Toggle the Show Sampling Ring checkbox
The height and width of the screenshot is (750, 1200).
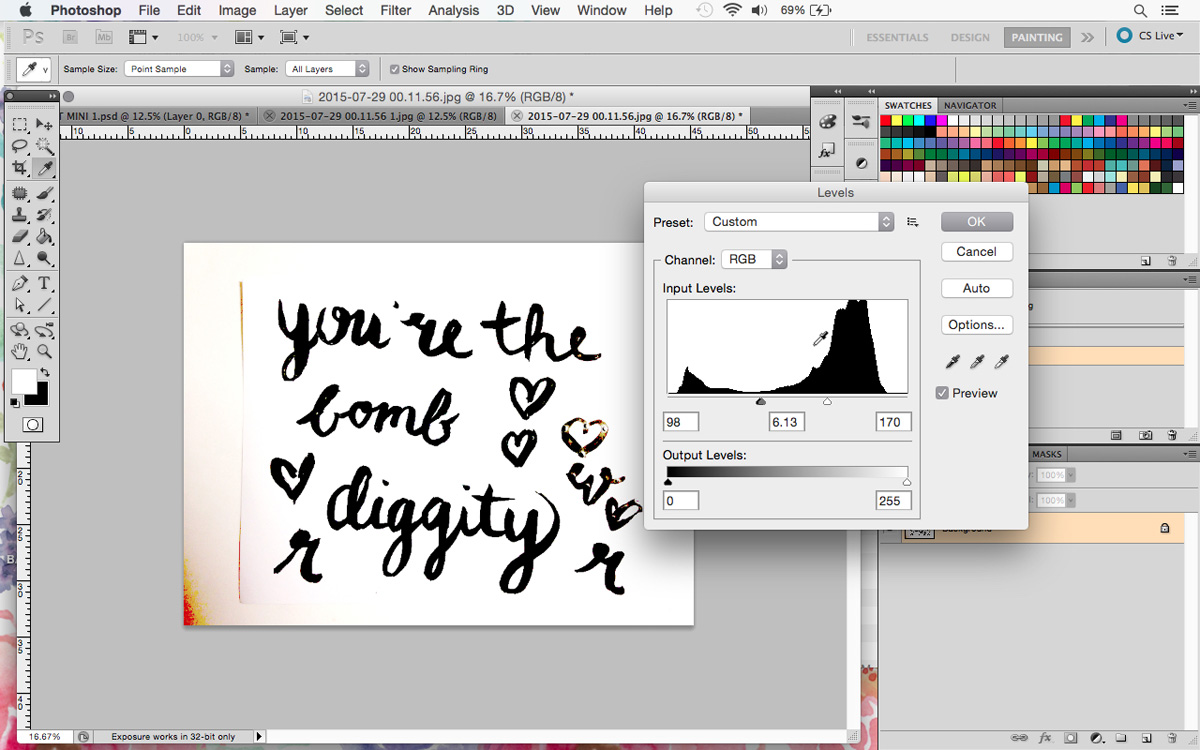coord(394,69)
